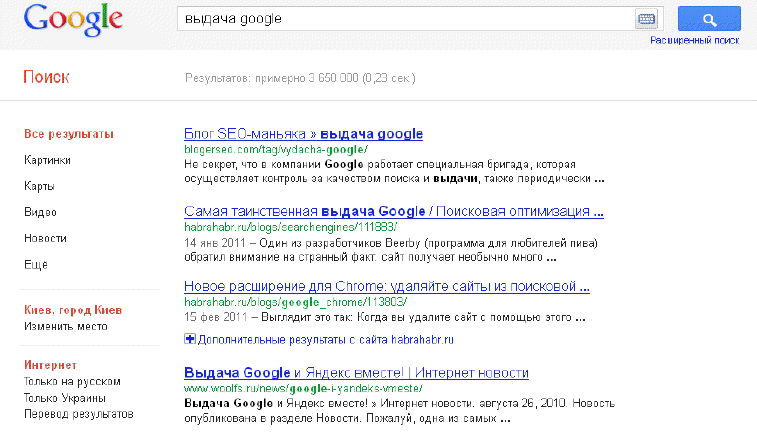The image size is (757, 433).
Task: Open "Блог SEO-маньяка » выдача google" result
Action: coord(303,134)
